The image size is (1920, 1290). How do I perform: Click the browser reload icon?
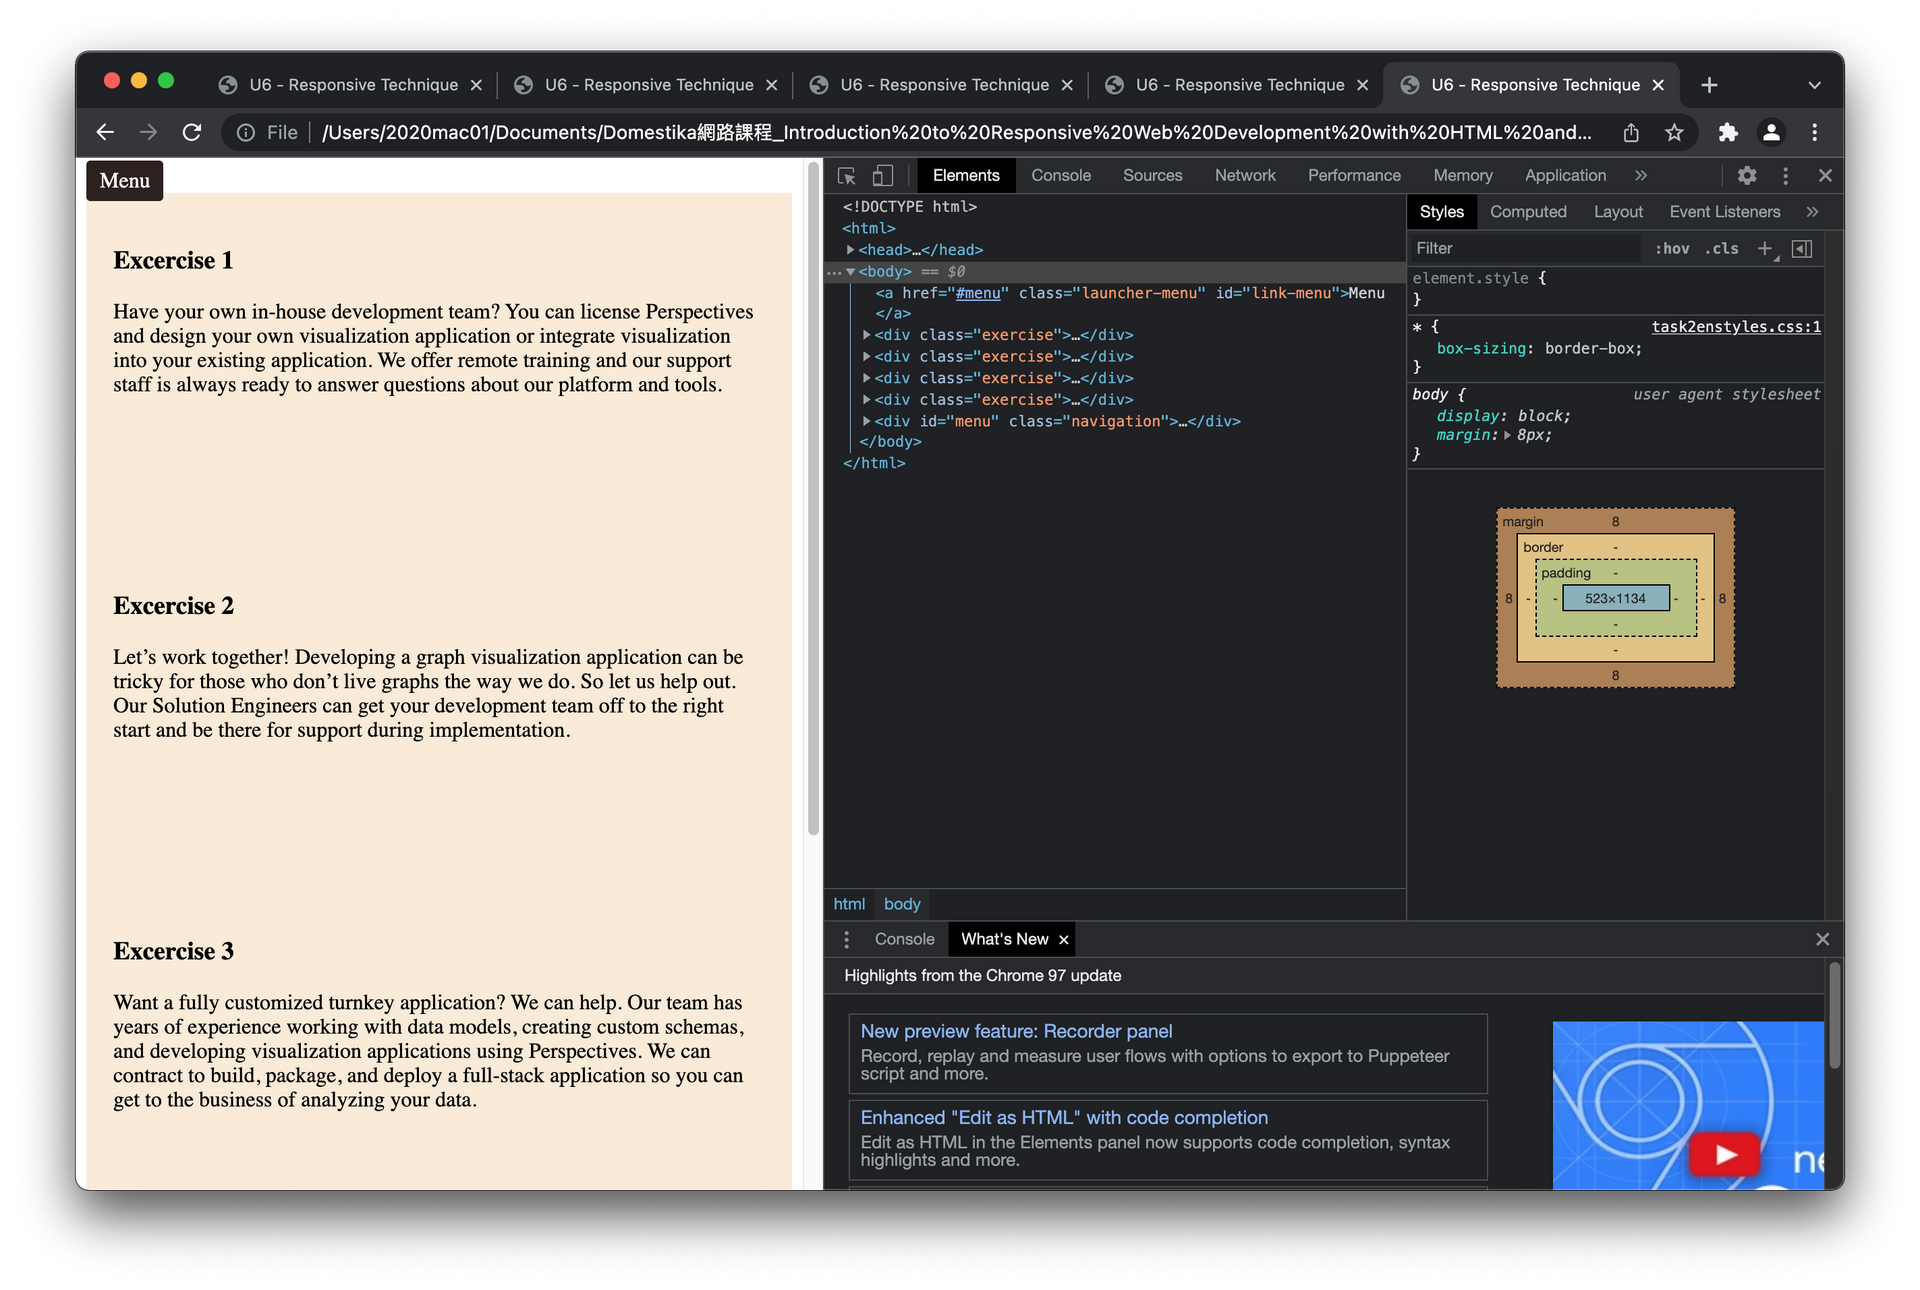[192, 132]
